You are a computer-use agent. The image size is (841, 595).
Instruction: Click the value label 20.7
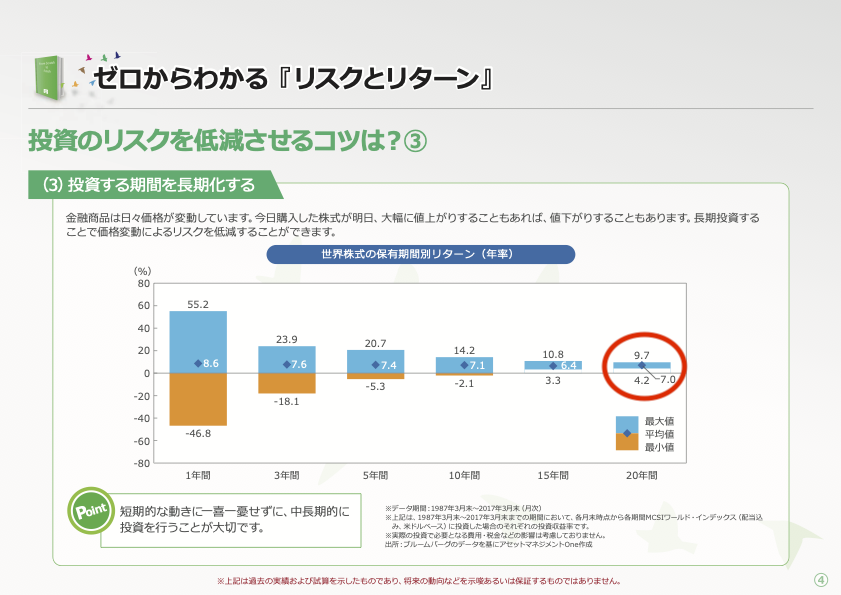point(375,343)
